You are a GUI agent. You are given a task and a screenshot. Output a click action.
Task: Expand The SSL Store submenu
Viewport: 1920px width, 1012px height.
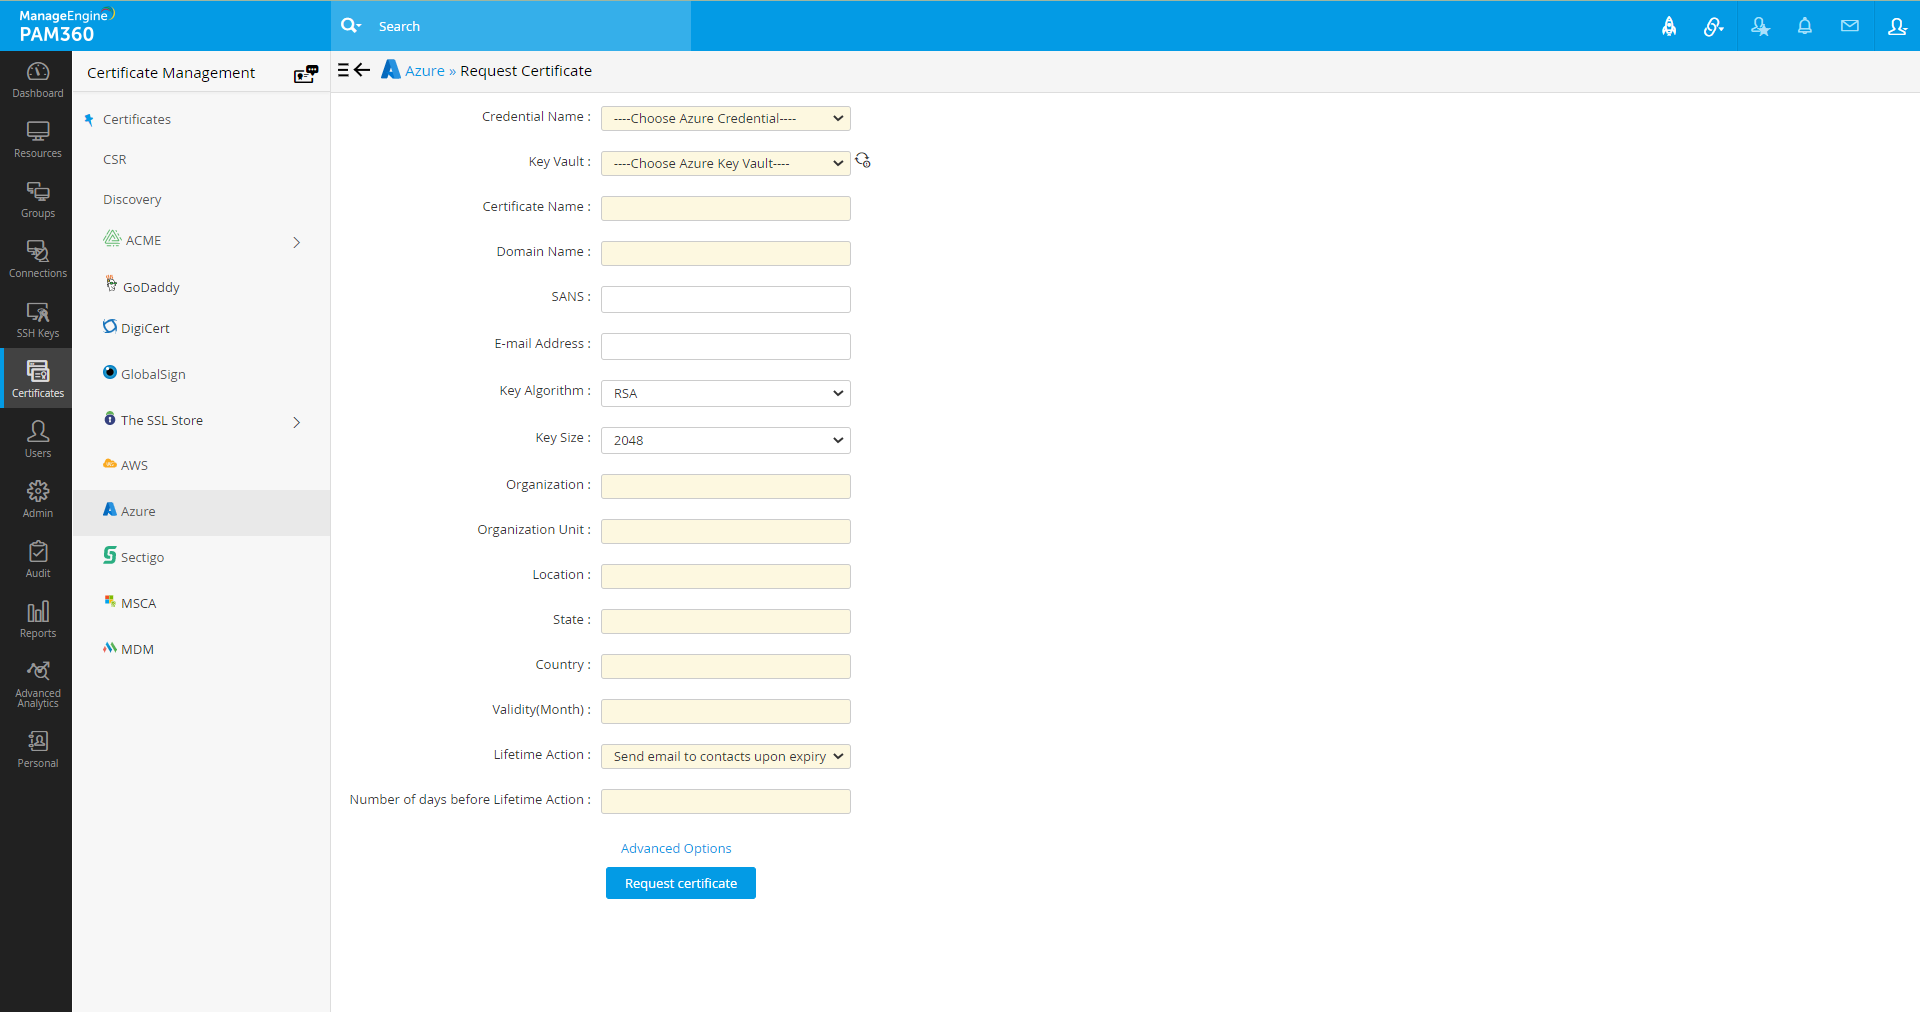(296, 422)
